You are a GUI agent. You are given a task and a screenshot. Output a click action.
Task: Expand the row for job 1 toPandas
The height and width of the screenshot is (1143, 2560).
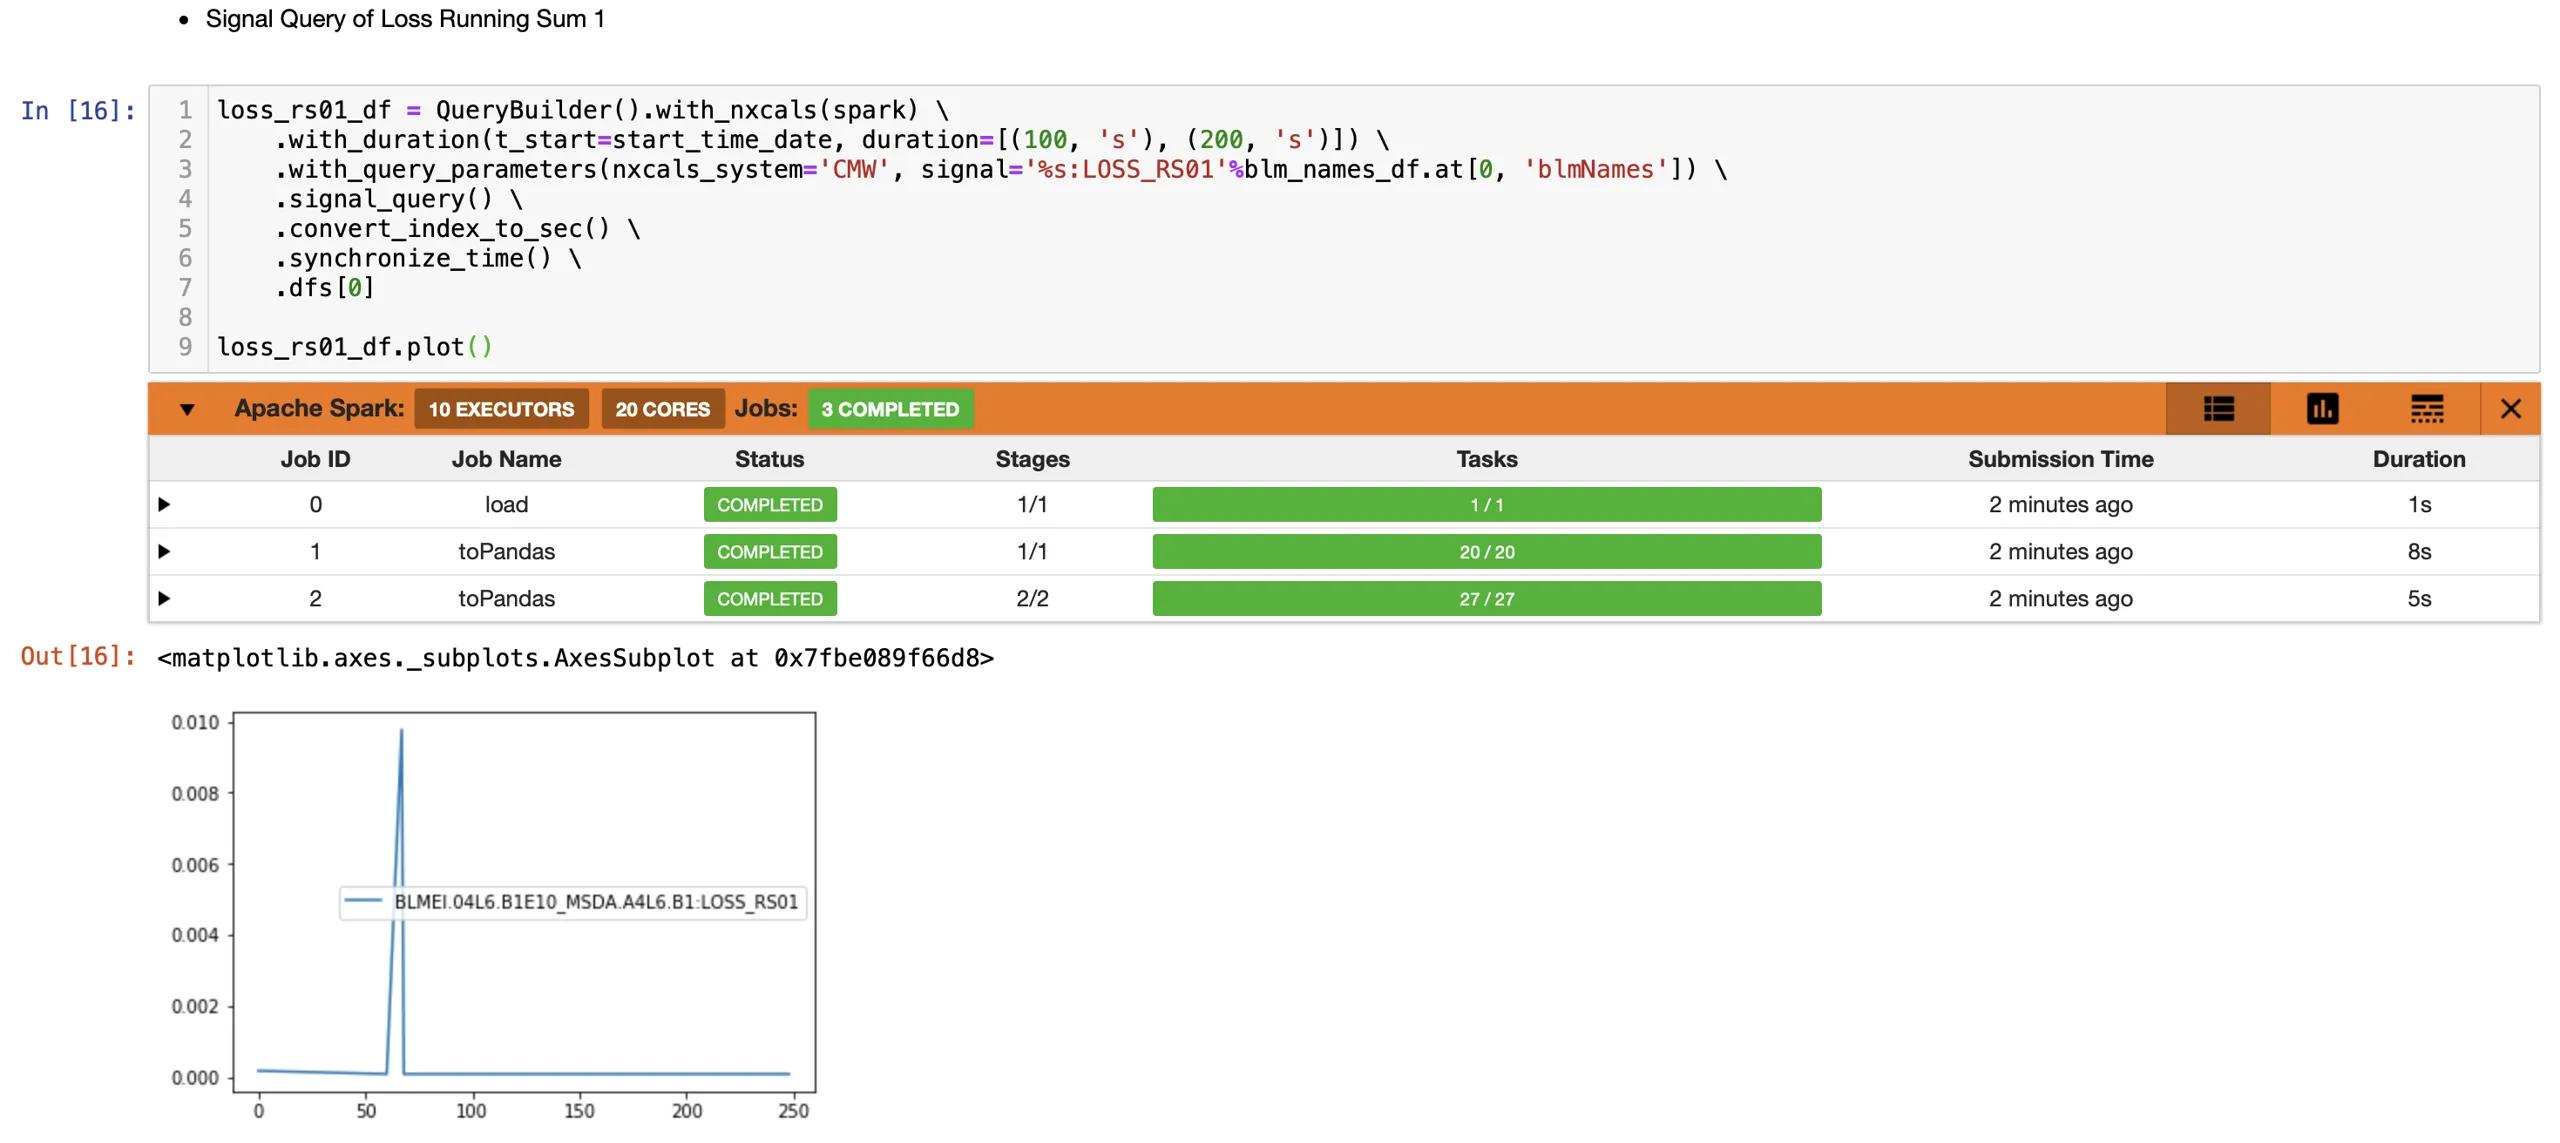(164, 551)
